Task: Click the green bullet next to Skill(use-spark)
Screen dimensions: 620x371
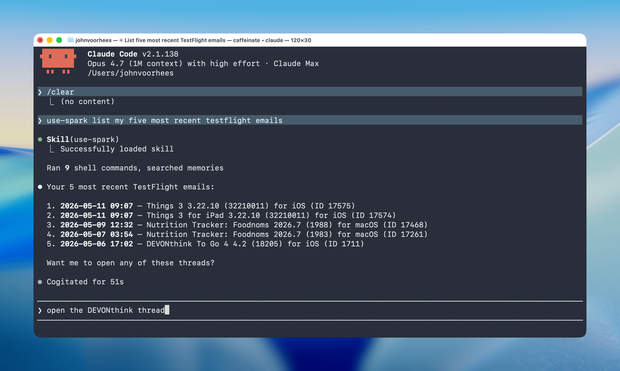Action: 40,139
